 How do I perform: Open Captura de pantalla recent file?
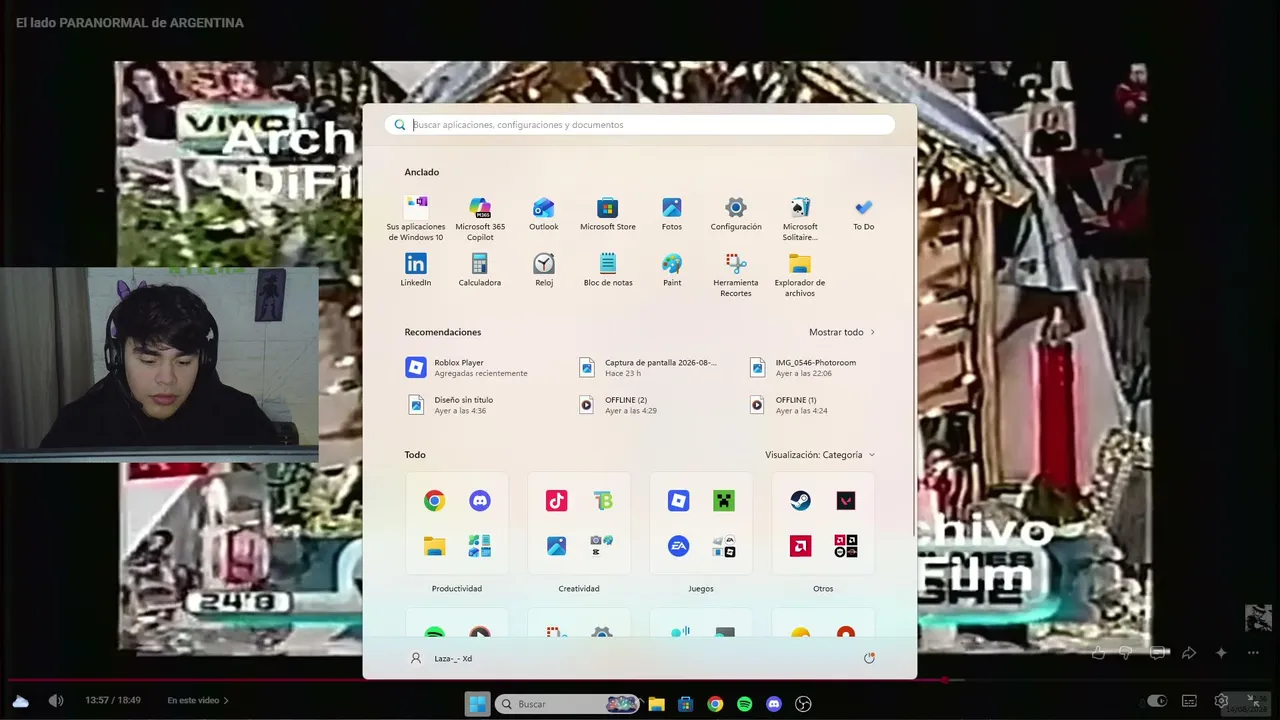point(650,368)
